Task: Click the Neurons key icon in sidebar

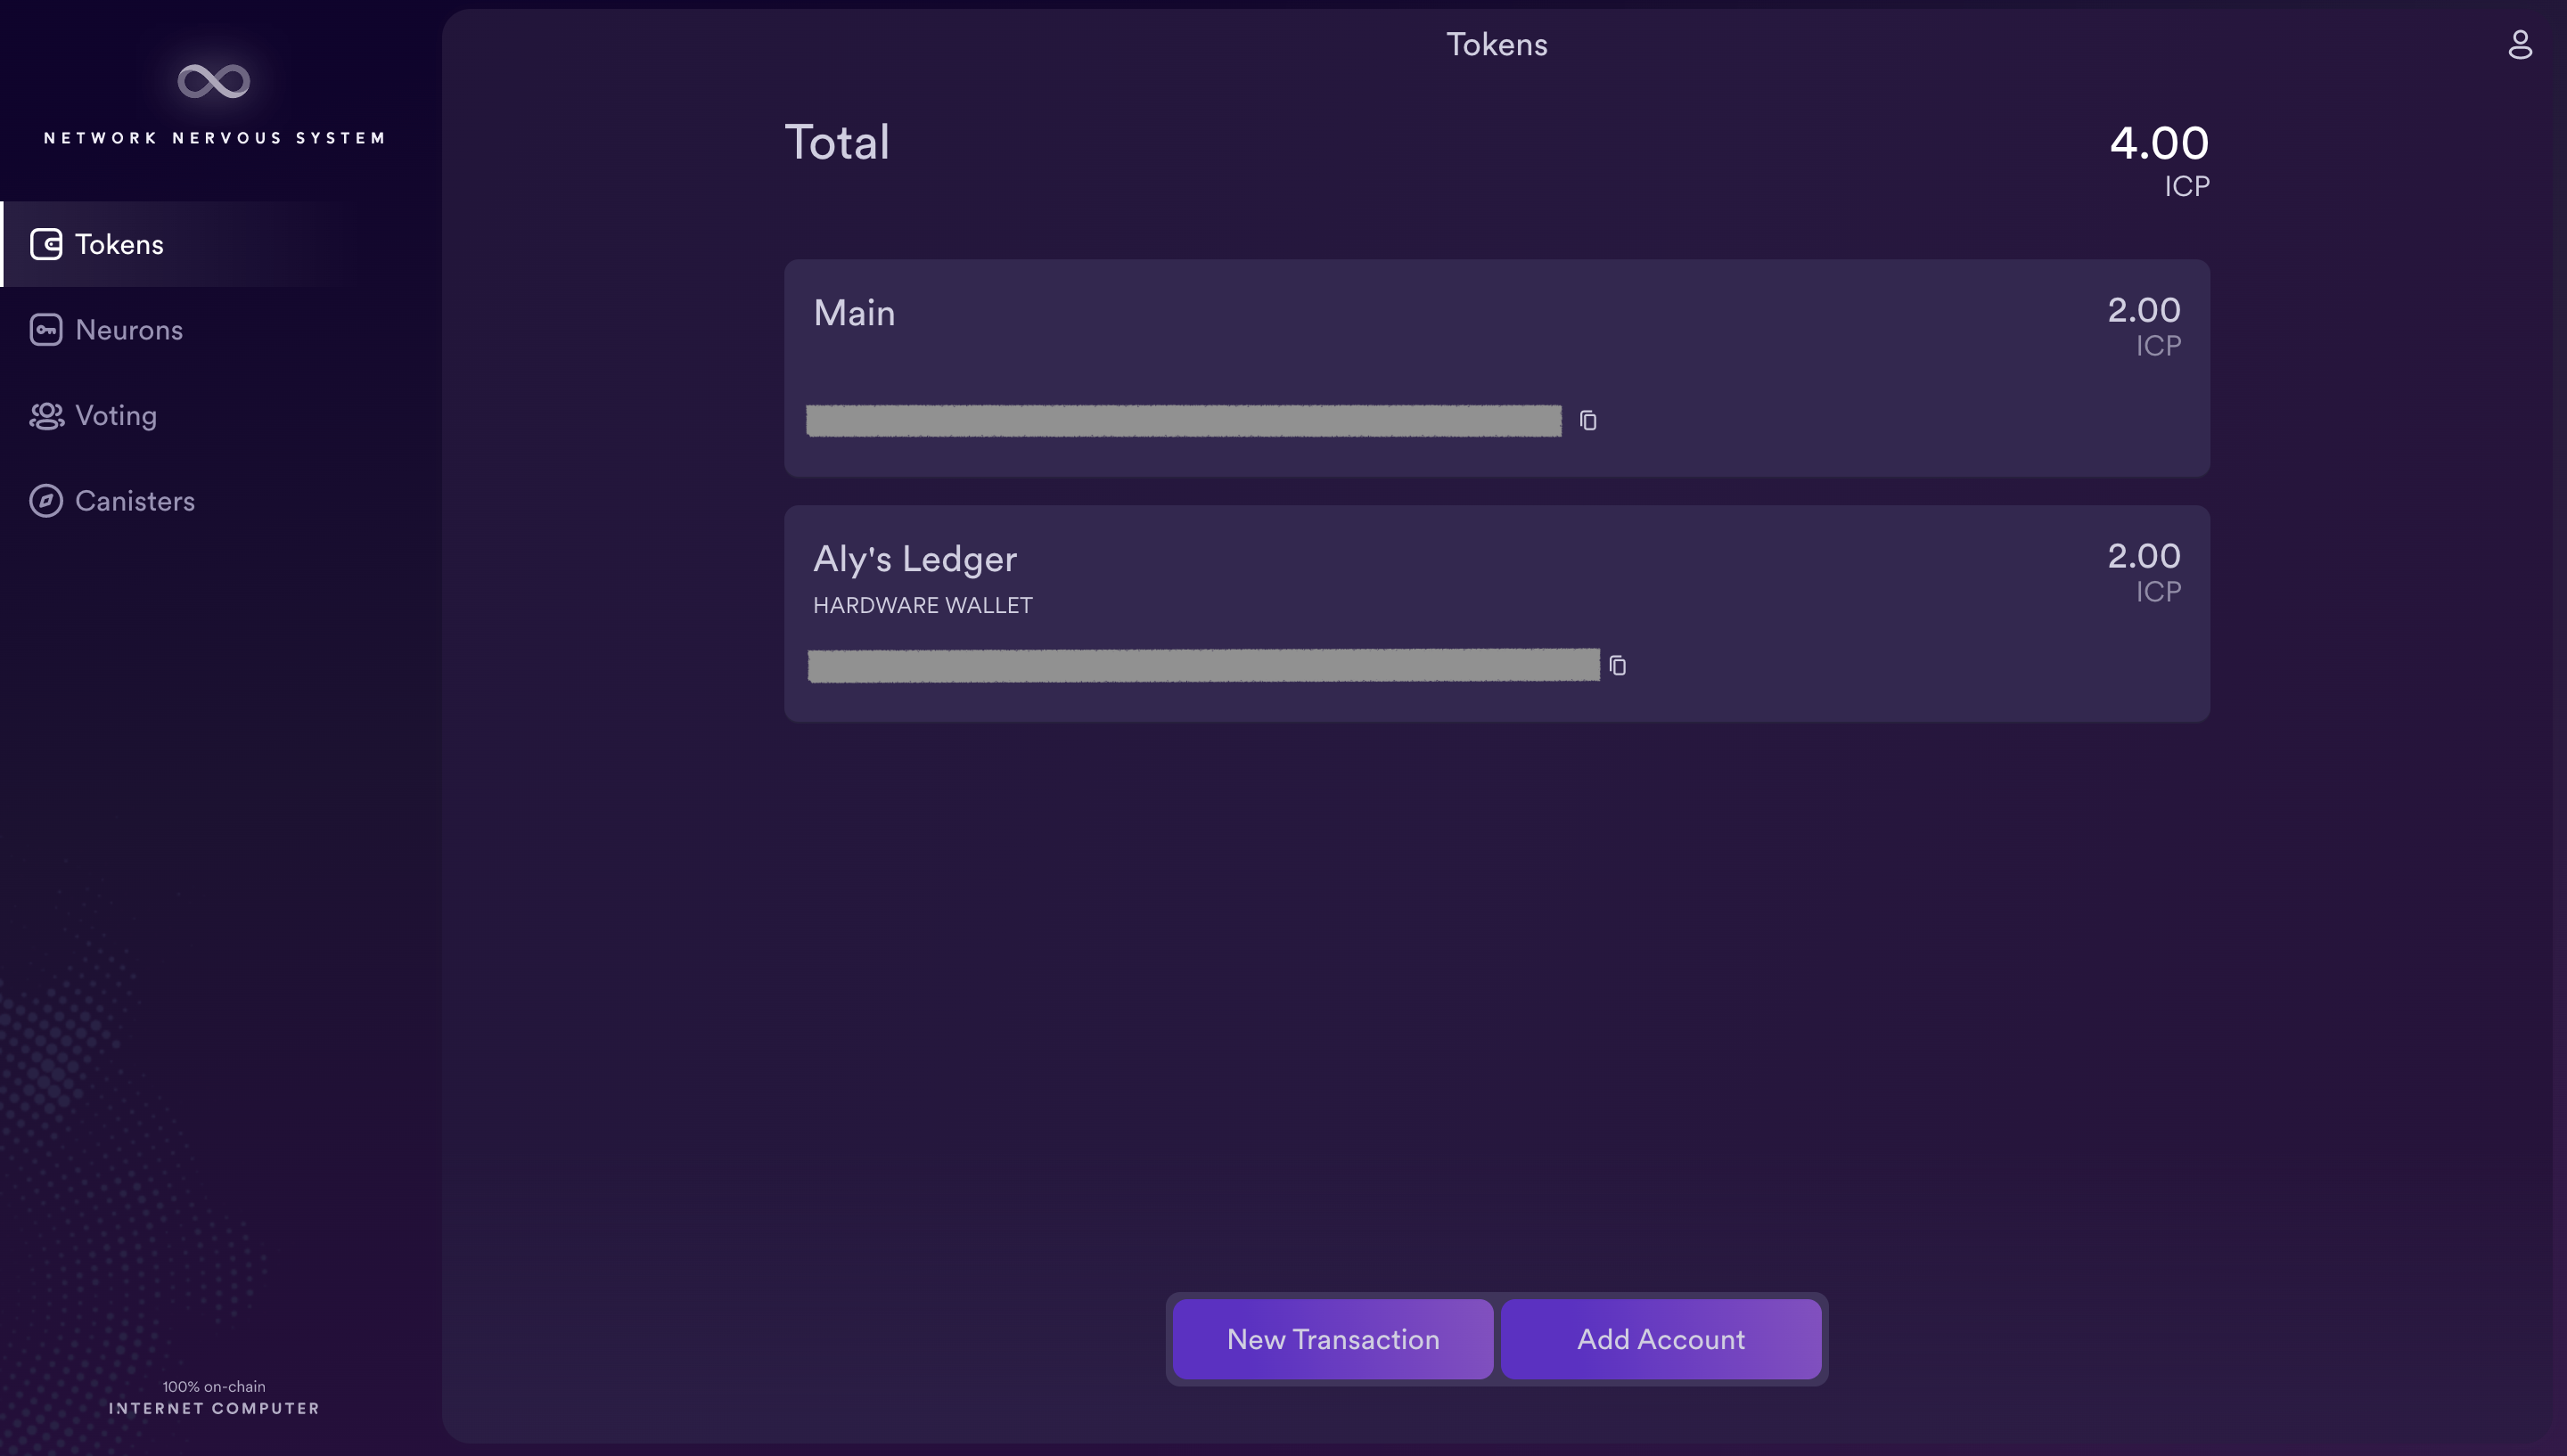Action: point(46,330)
